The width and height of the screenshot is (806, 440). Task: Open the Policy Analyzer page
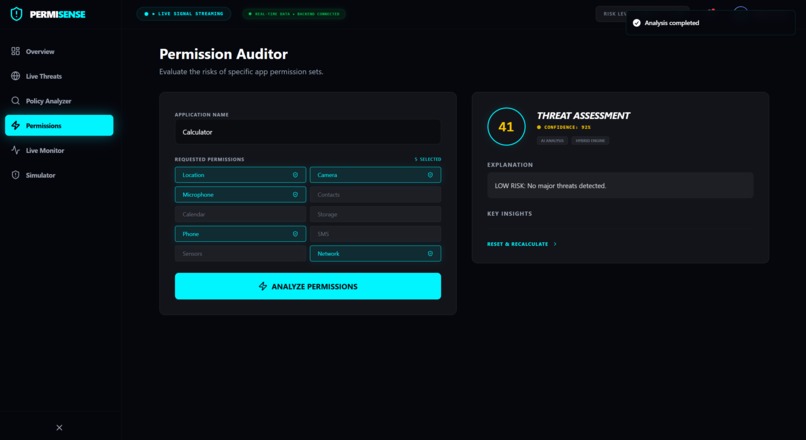[59, 101]
